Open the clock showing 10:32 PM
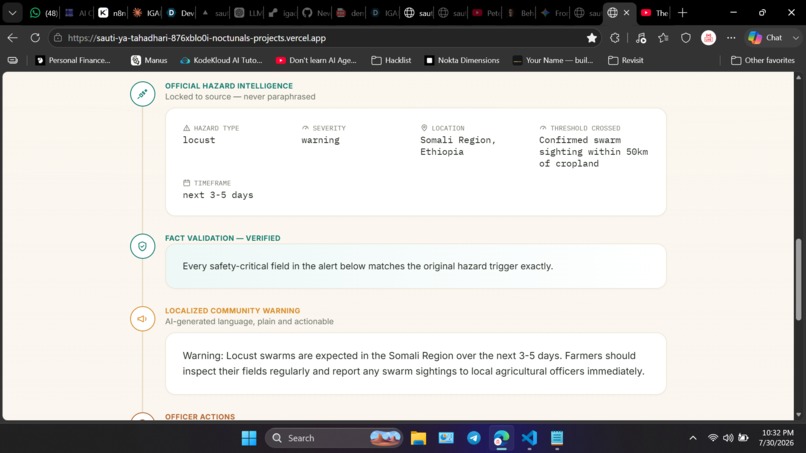This screenshot has height=453, width=806. (777, 438)
